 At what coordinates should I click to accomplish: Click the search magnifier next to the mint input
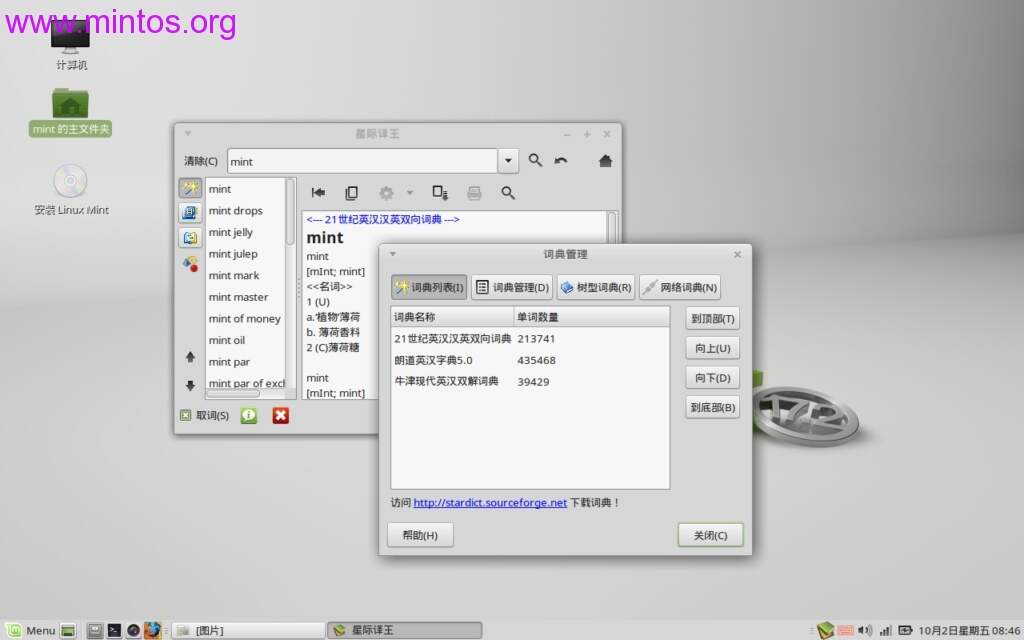pos(535,160)
